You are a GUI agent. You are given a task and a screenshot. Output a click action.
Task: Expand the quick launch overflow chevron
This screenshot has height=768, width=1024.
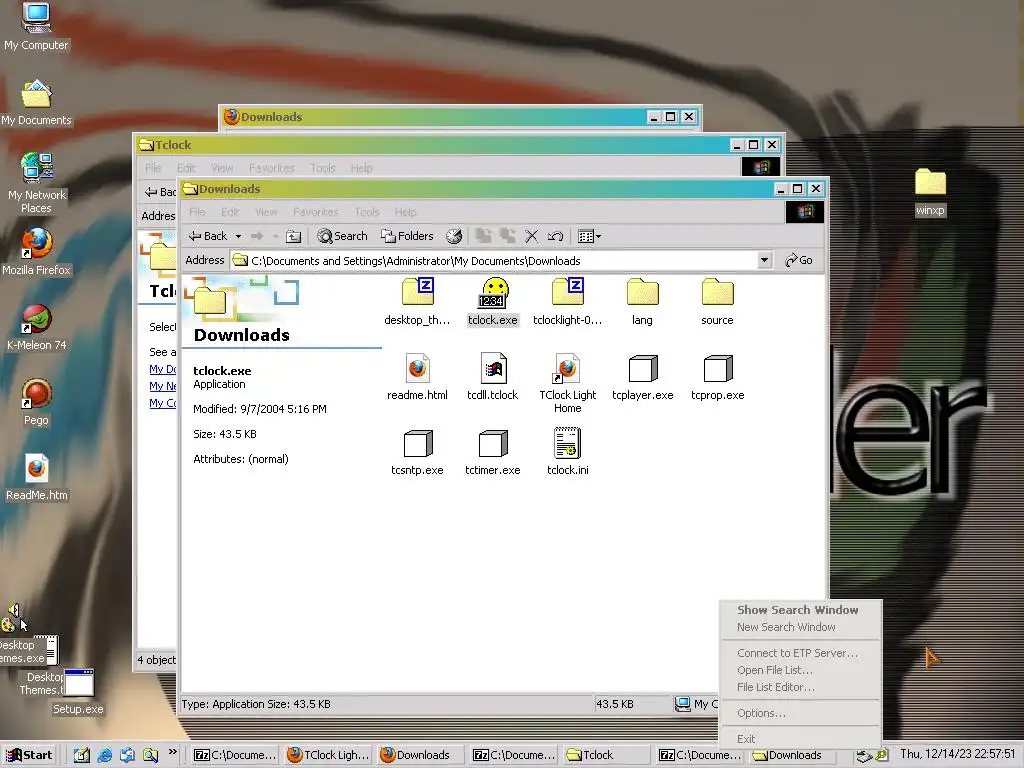click(172, 752)
